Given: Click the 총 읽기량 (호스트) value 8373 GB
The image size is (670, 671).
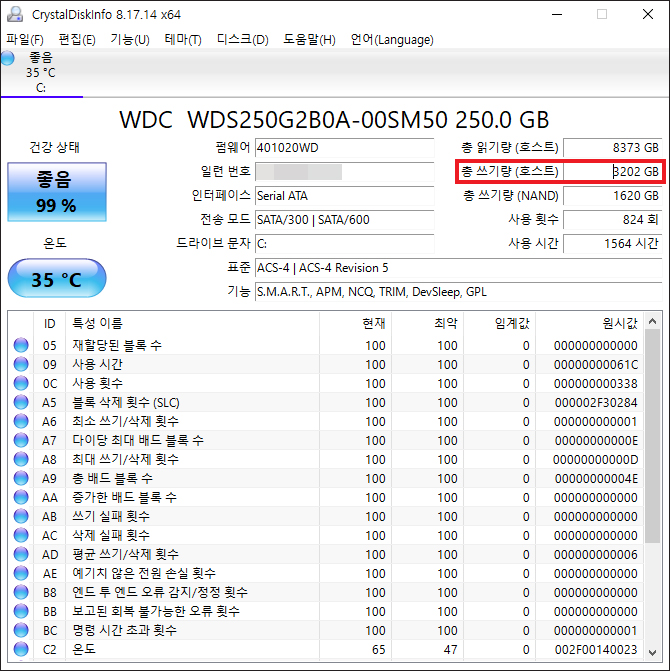Looking at the screenshot, I should (613, 148).
